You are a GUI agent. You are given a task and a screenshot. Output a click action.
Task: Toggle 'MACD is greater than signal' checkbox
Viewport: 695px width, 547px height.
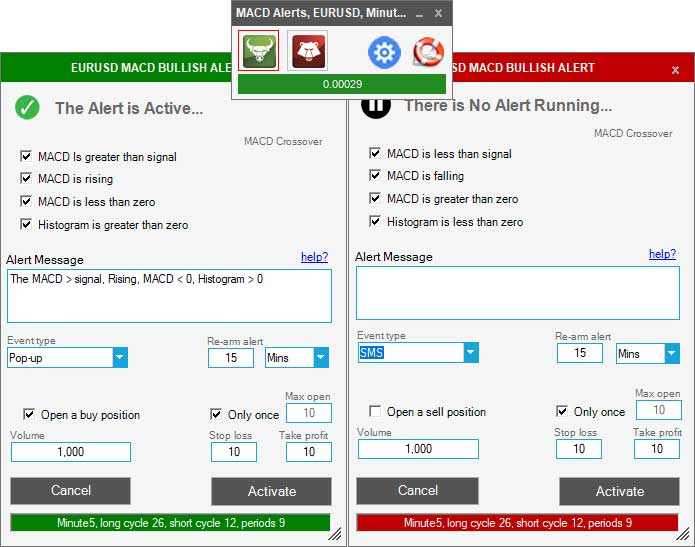(26, 156)
